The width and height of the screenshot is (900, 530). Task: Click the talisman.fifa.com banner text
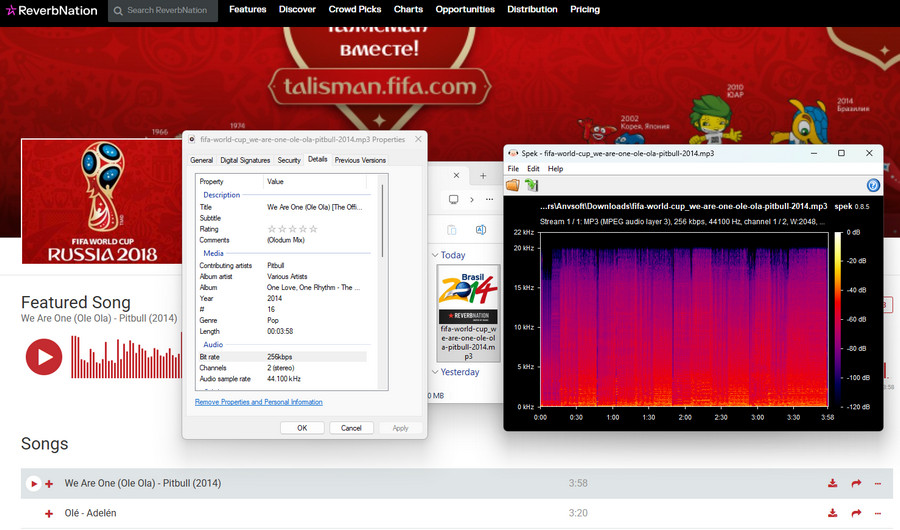point(379,87)
